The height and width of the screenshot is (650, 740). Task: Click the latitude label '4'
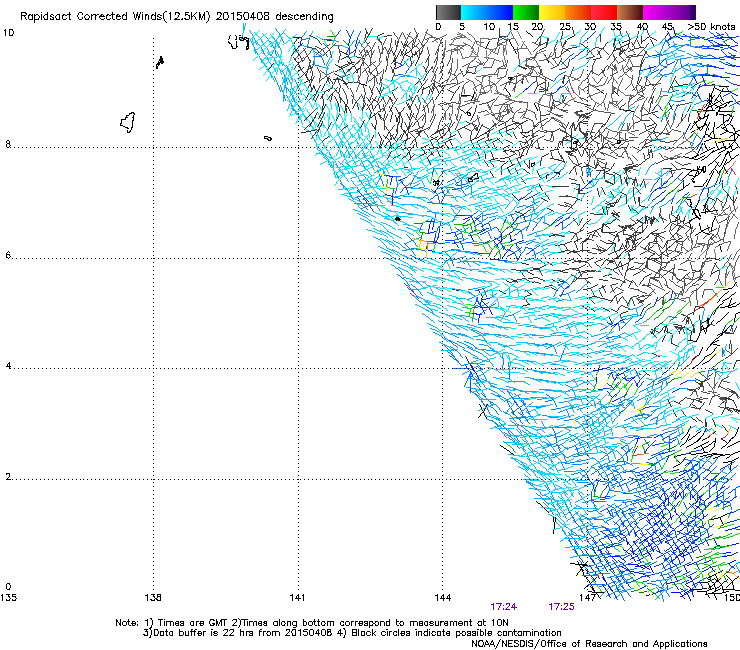pos(8,366)
